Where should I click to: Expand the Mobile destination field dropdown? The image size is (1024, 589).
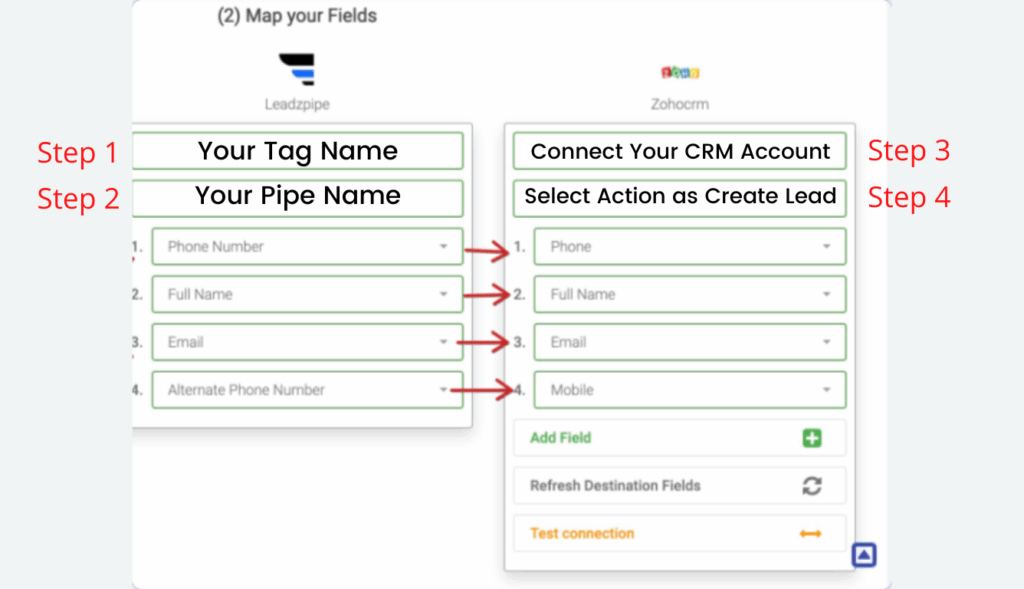pos(690,390)
